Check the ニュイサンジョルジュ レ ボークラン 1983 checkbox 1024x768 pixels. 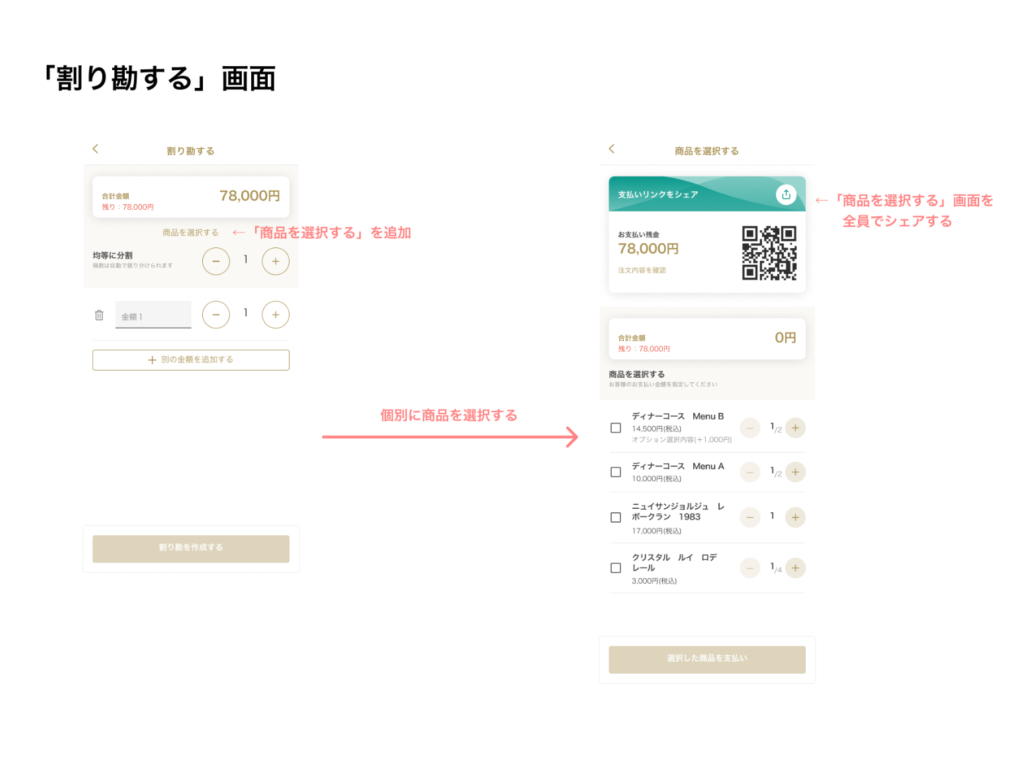coord(615,517)
